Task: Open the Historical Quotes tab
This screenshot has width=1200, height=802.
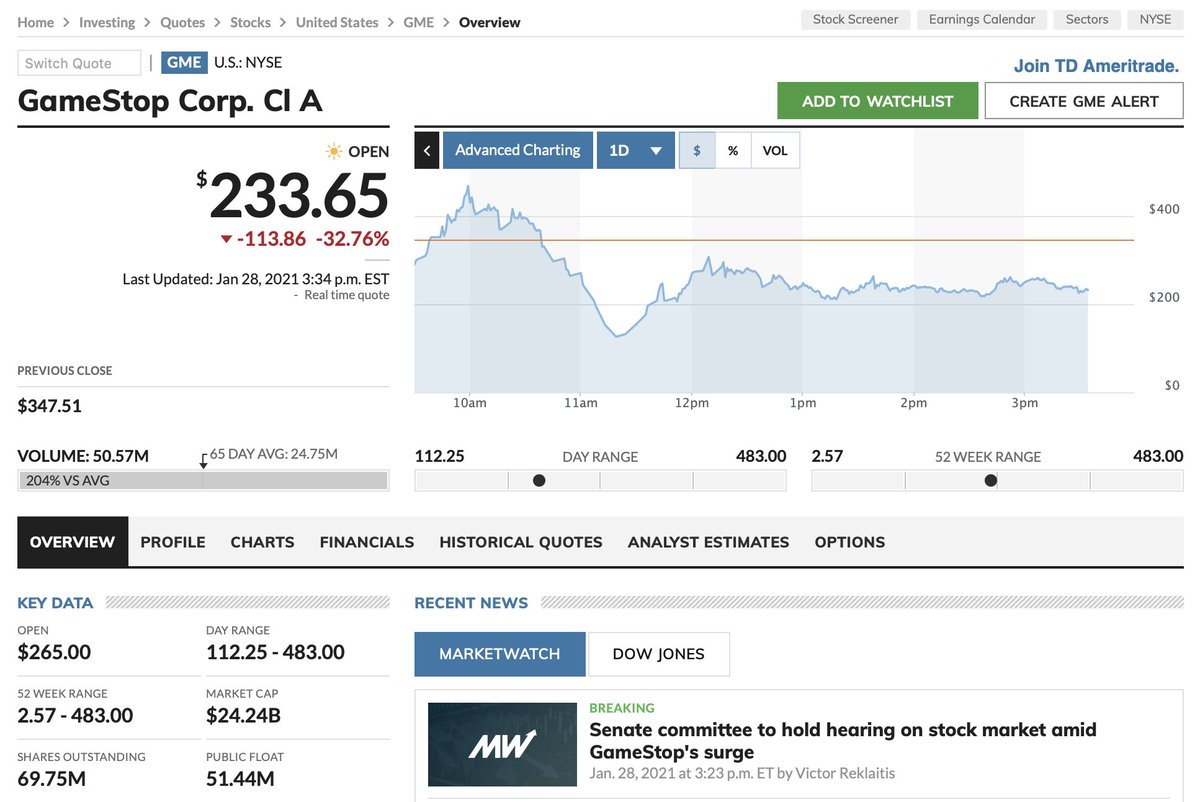Action: coord(521,542)
